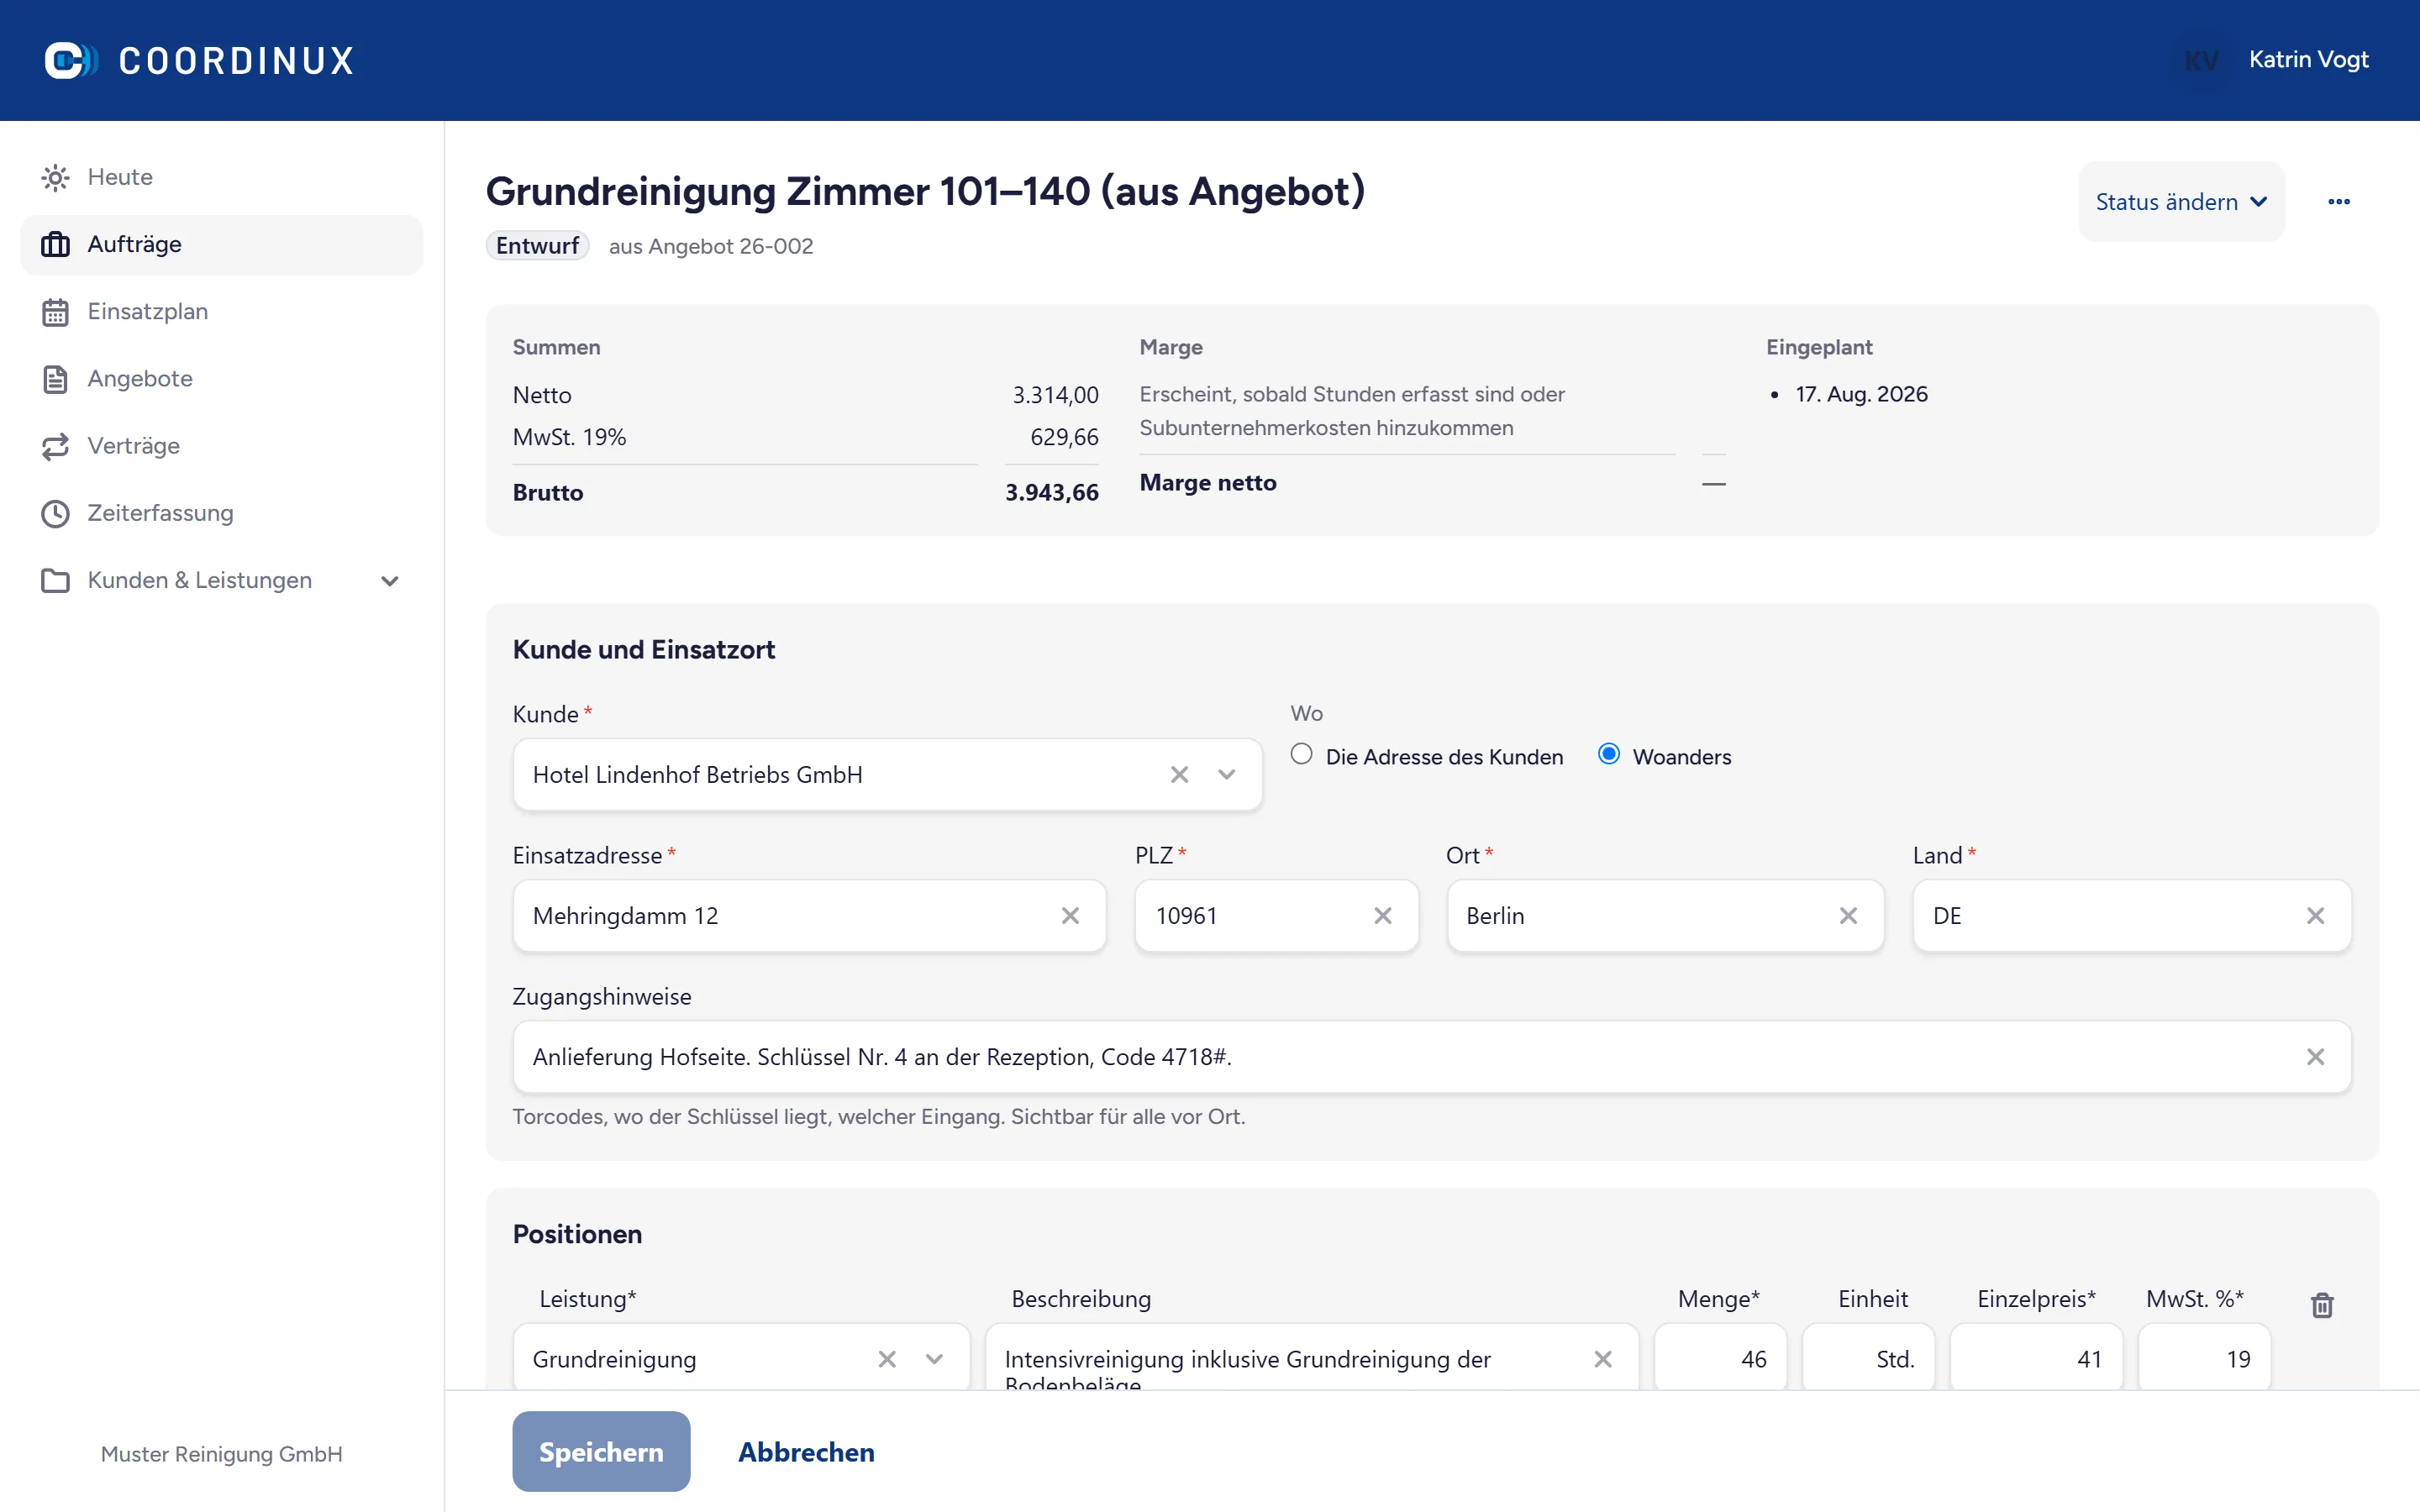Click the KV user avatar
The image size is (2420, 1512).
2201,60
